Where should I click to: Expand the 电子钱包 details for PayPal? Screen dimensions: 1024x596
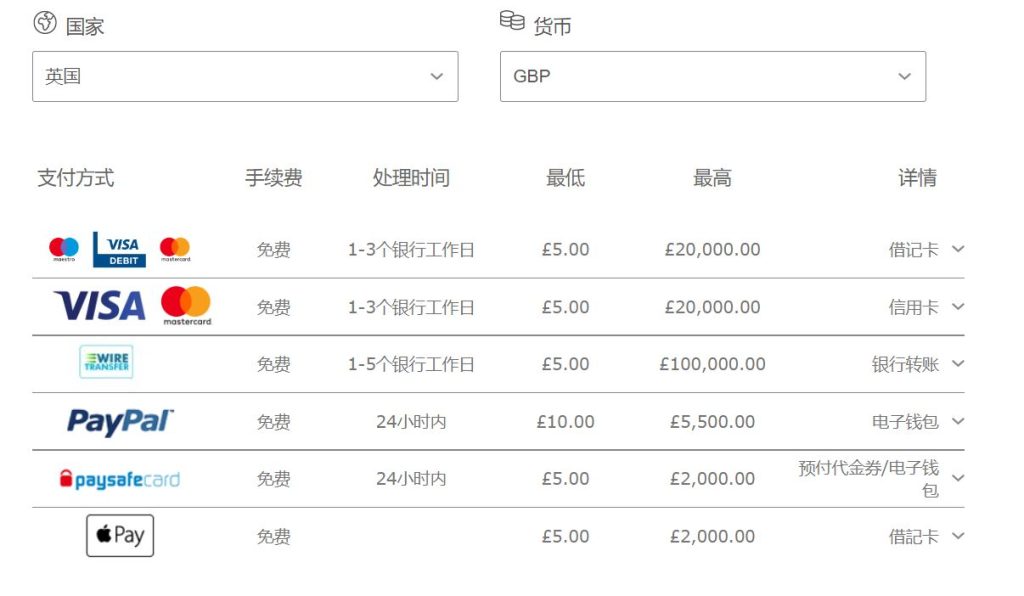click(958, 421)
